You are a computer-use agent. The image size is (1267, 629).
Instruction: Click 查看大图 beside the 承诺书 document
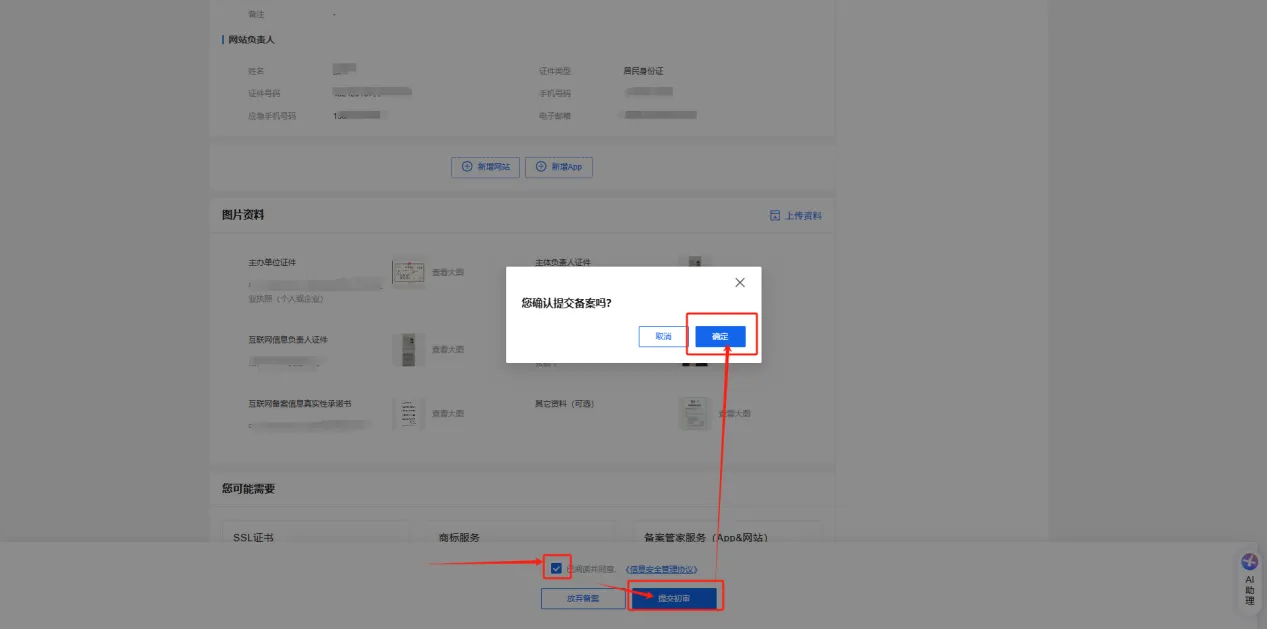pyautogui.click(x=448, y=413)
